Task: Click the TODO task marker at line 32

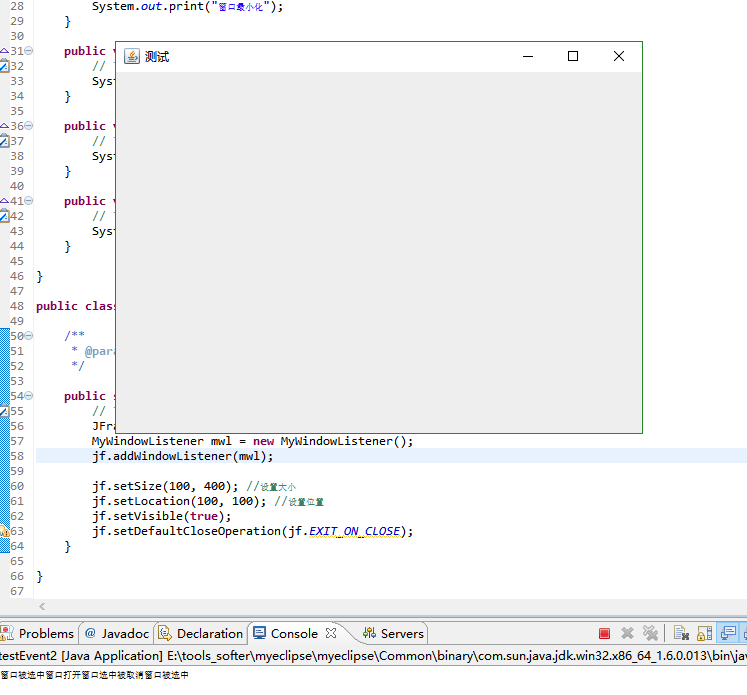Action: point(4,66)
